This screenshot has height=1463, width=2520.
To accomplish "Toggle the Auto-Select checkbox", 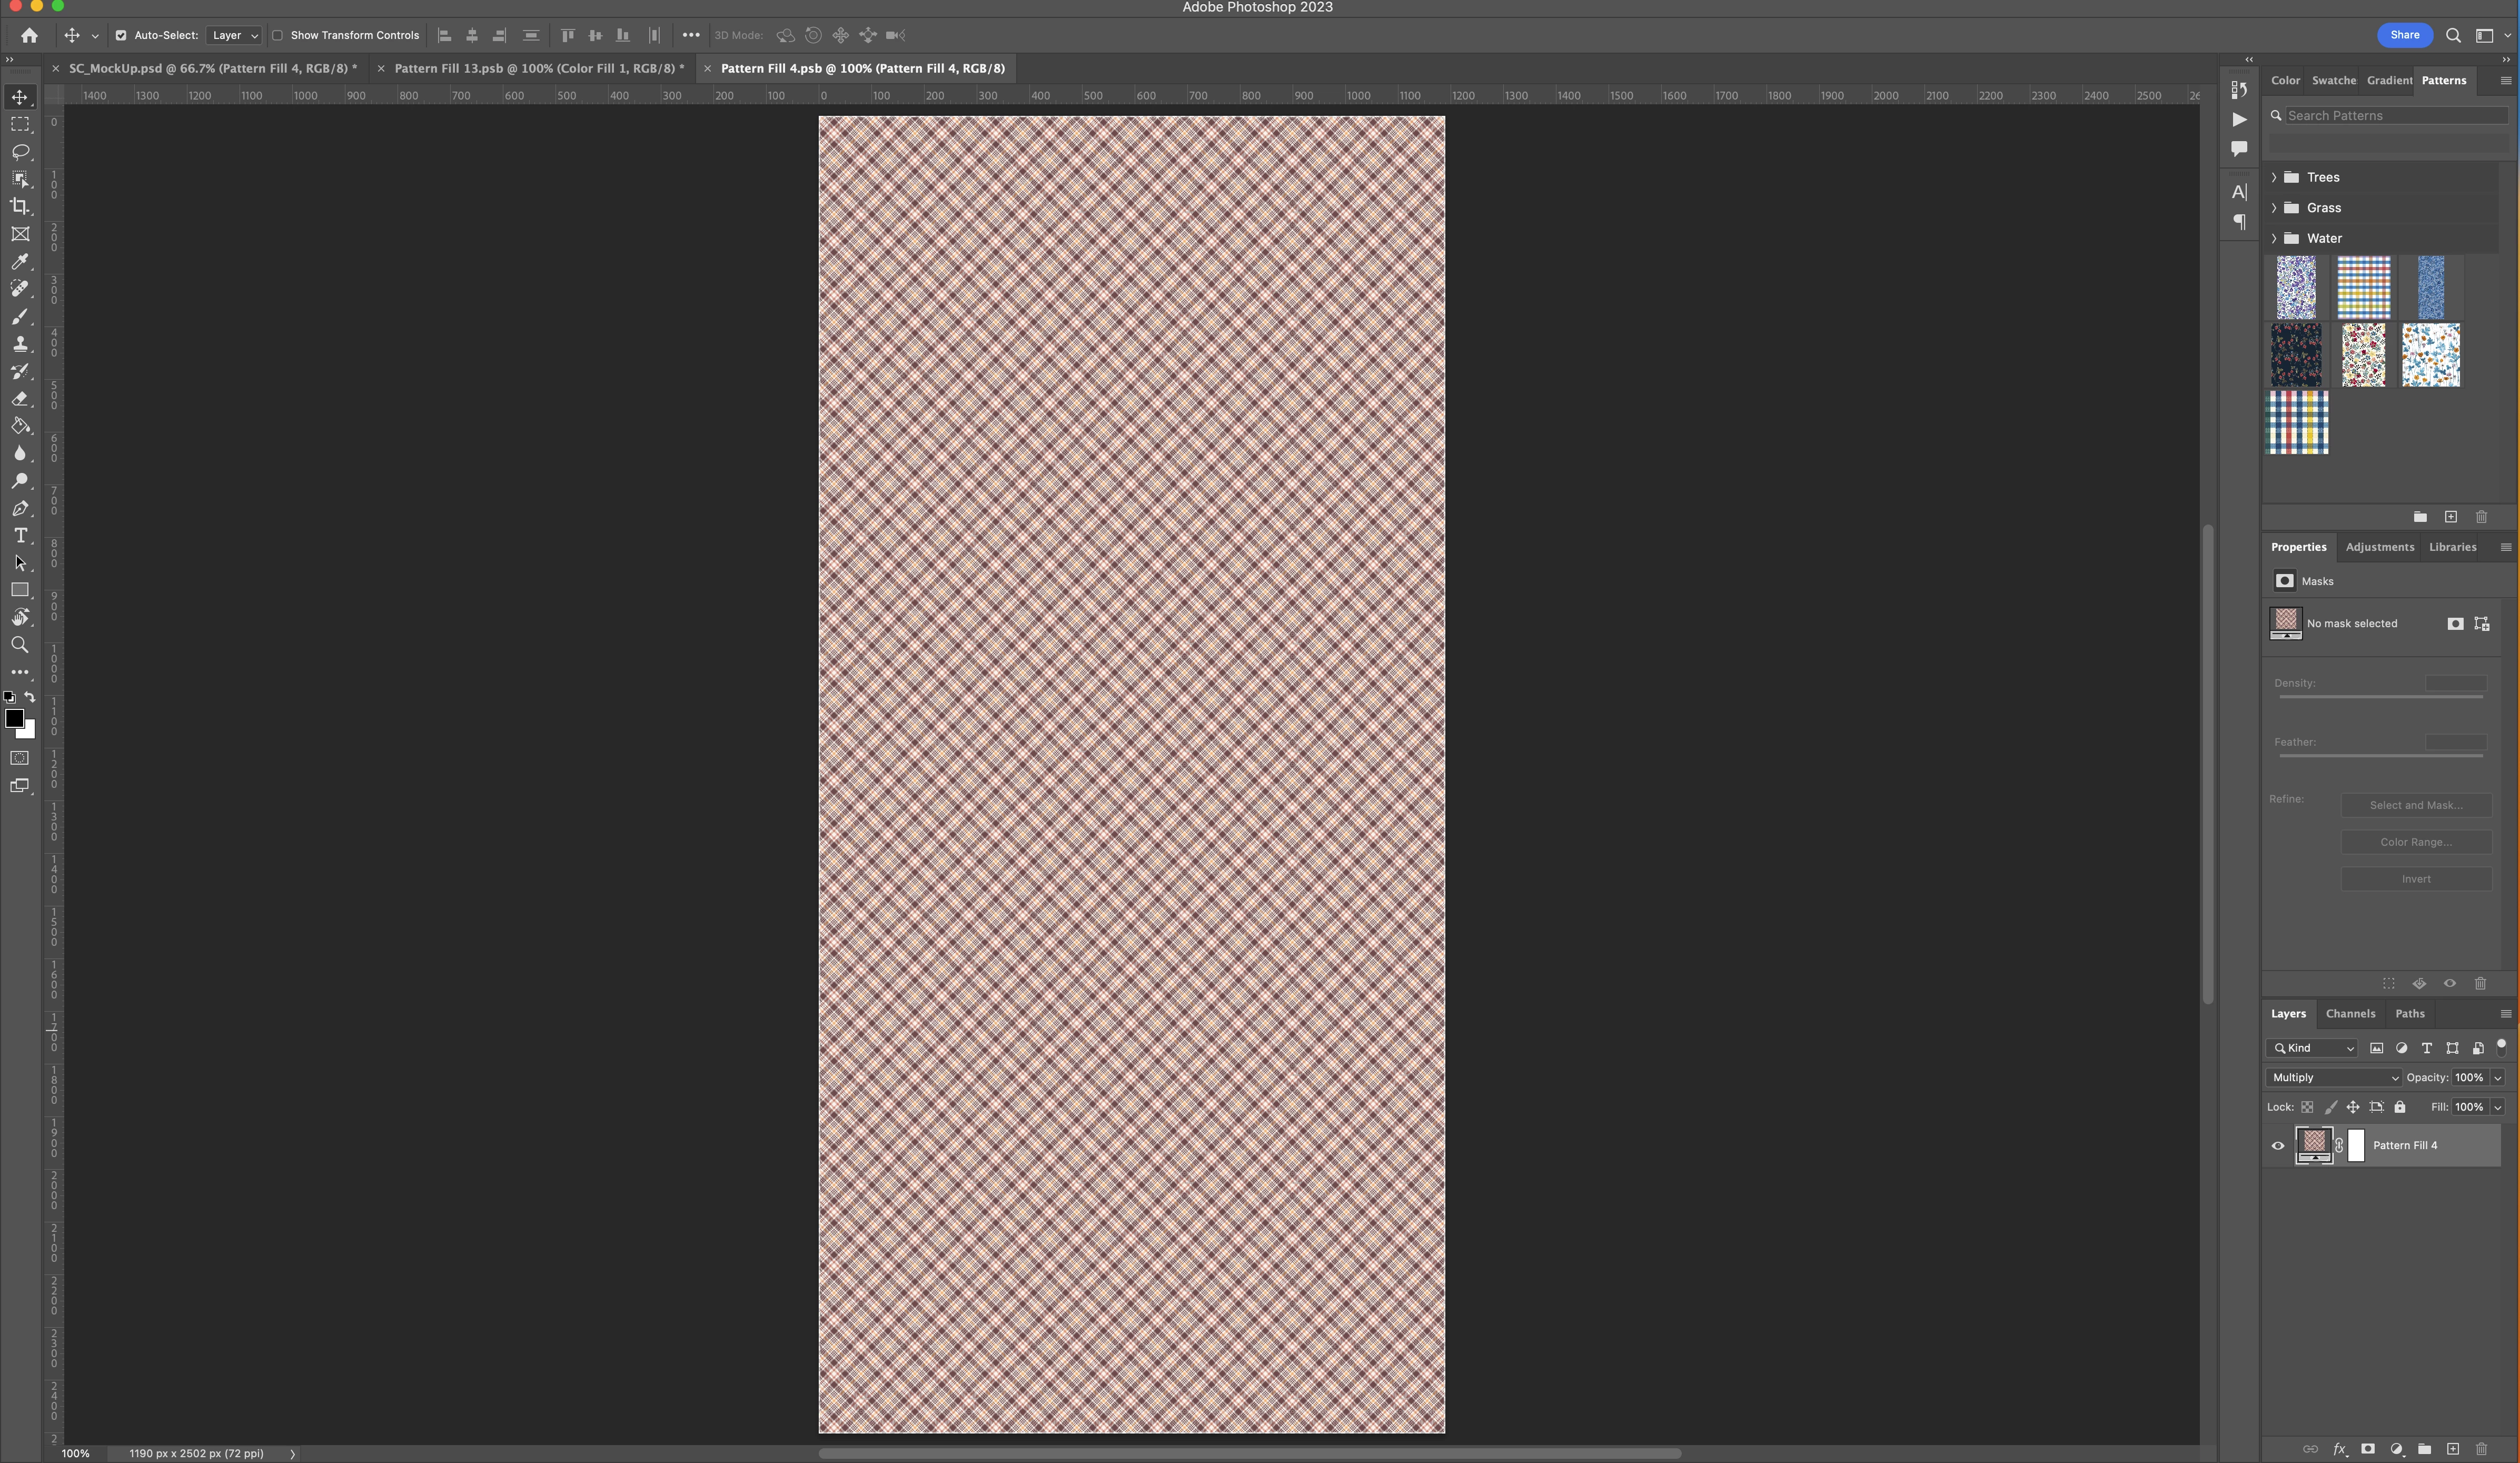I will [121, 35].
